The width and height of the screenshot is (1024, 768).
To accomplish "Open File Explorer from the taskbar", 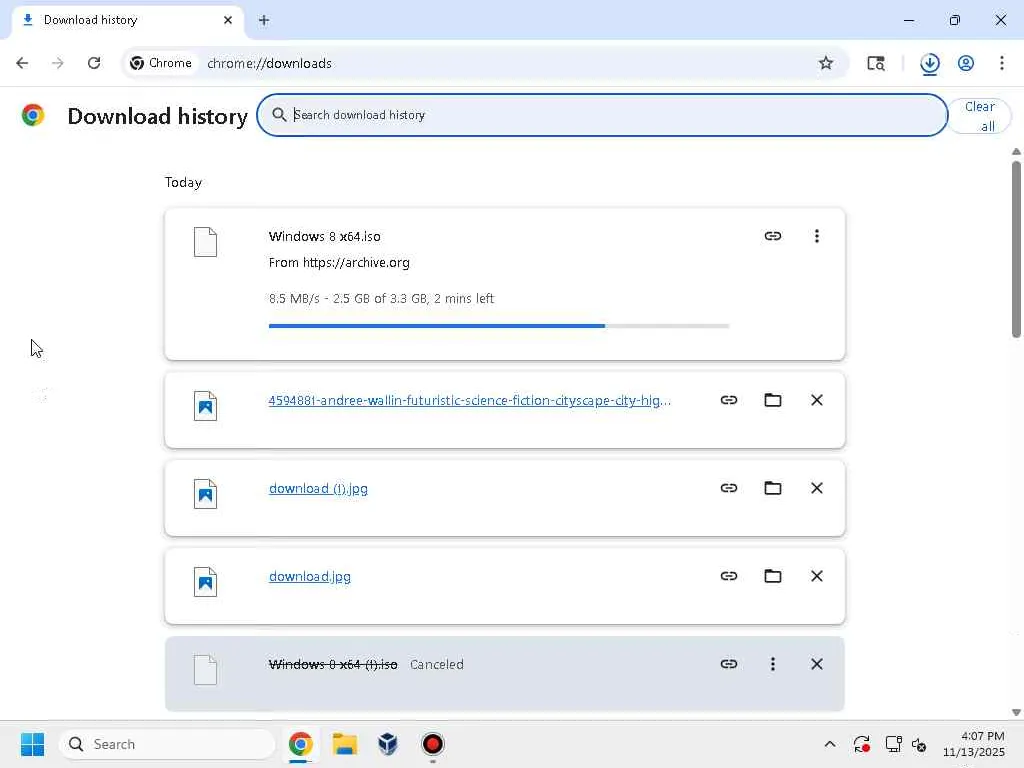I will tap(345, 744).
